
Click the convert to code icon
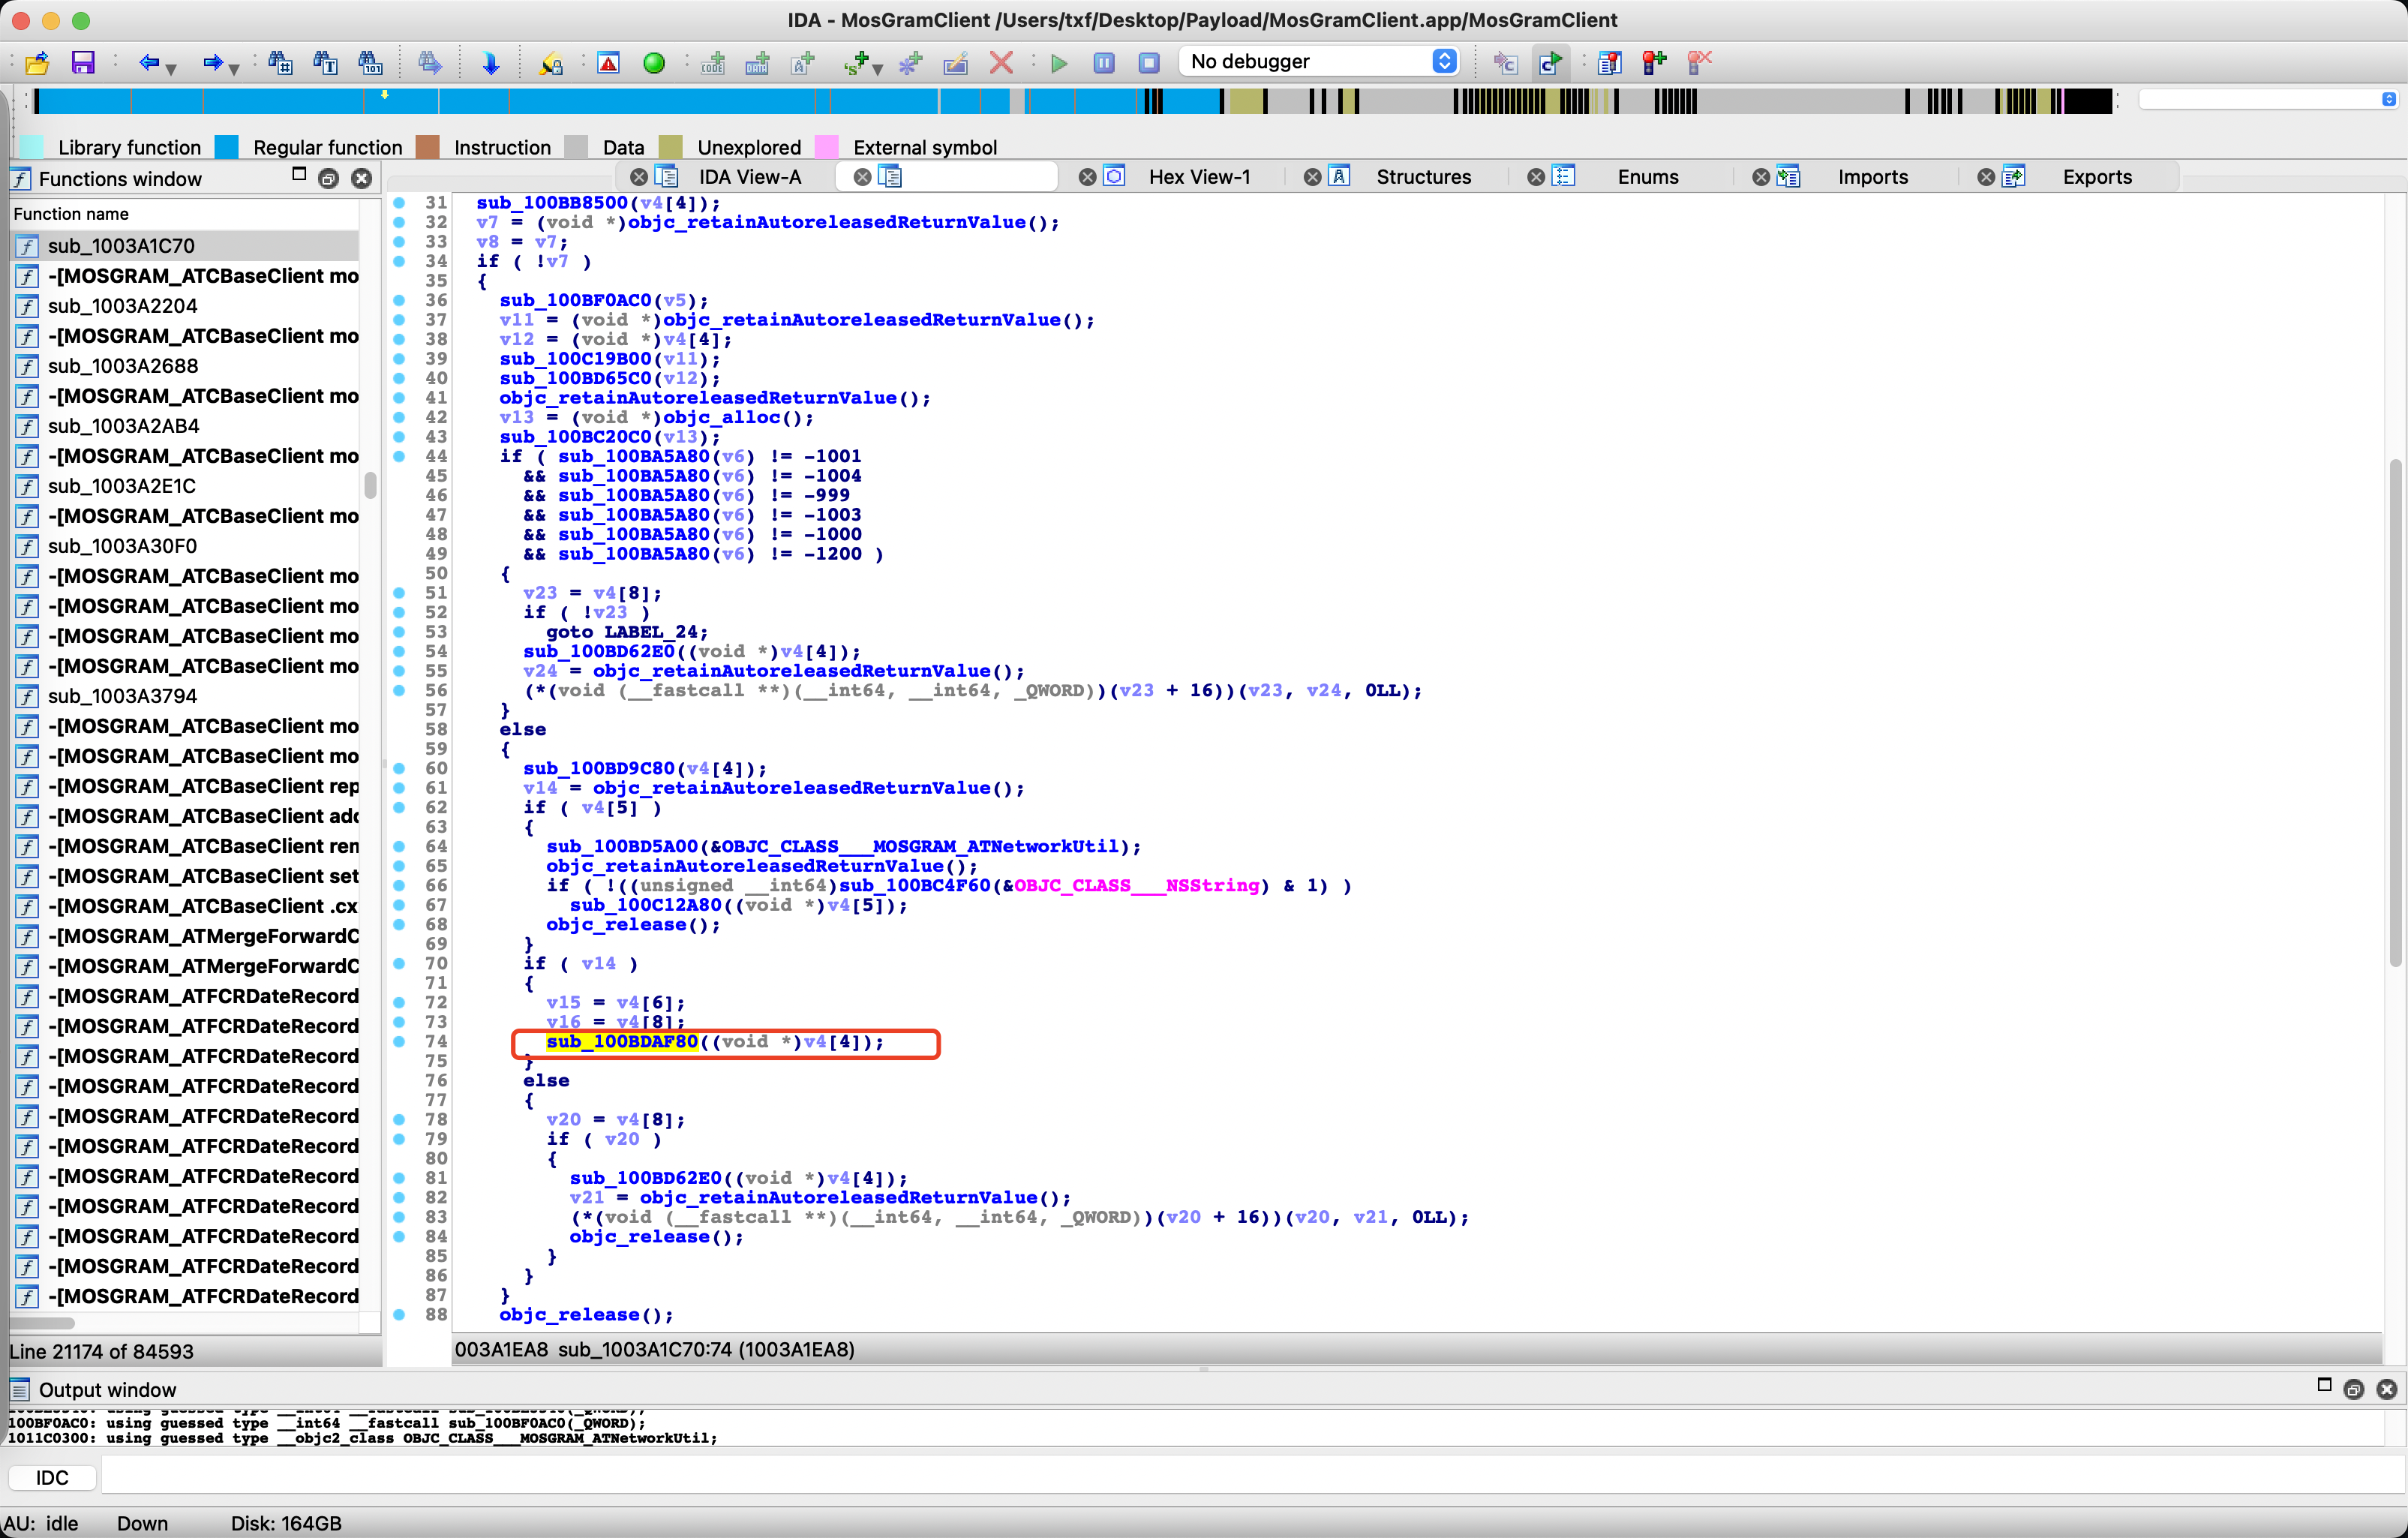tap(713, 63)
